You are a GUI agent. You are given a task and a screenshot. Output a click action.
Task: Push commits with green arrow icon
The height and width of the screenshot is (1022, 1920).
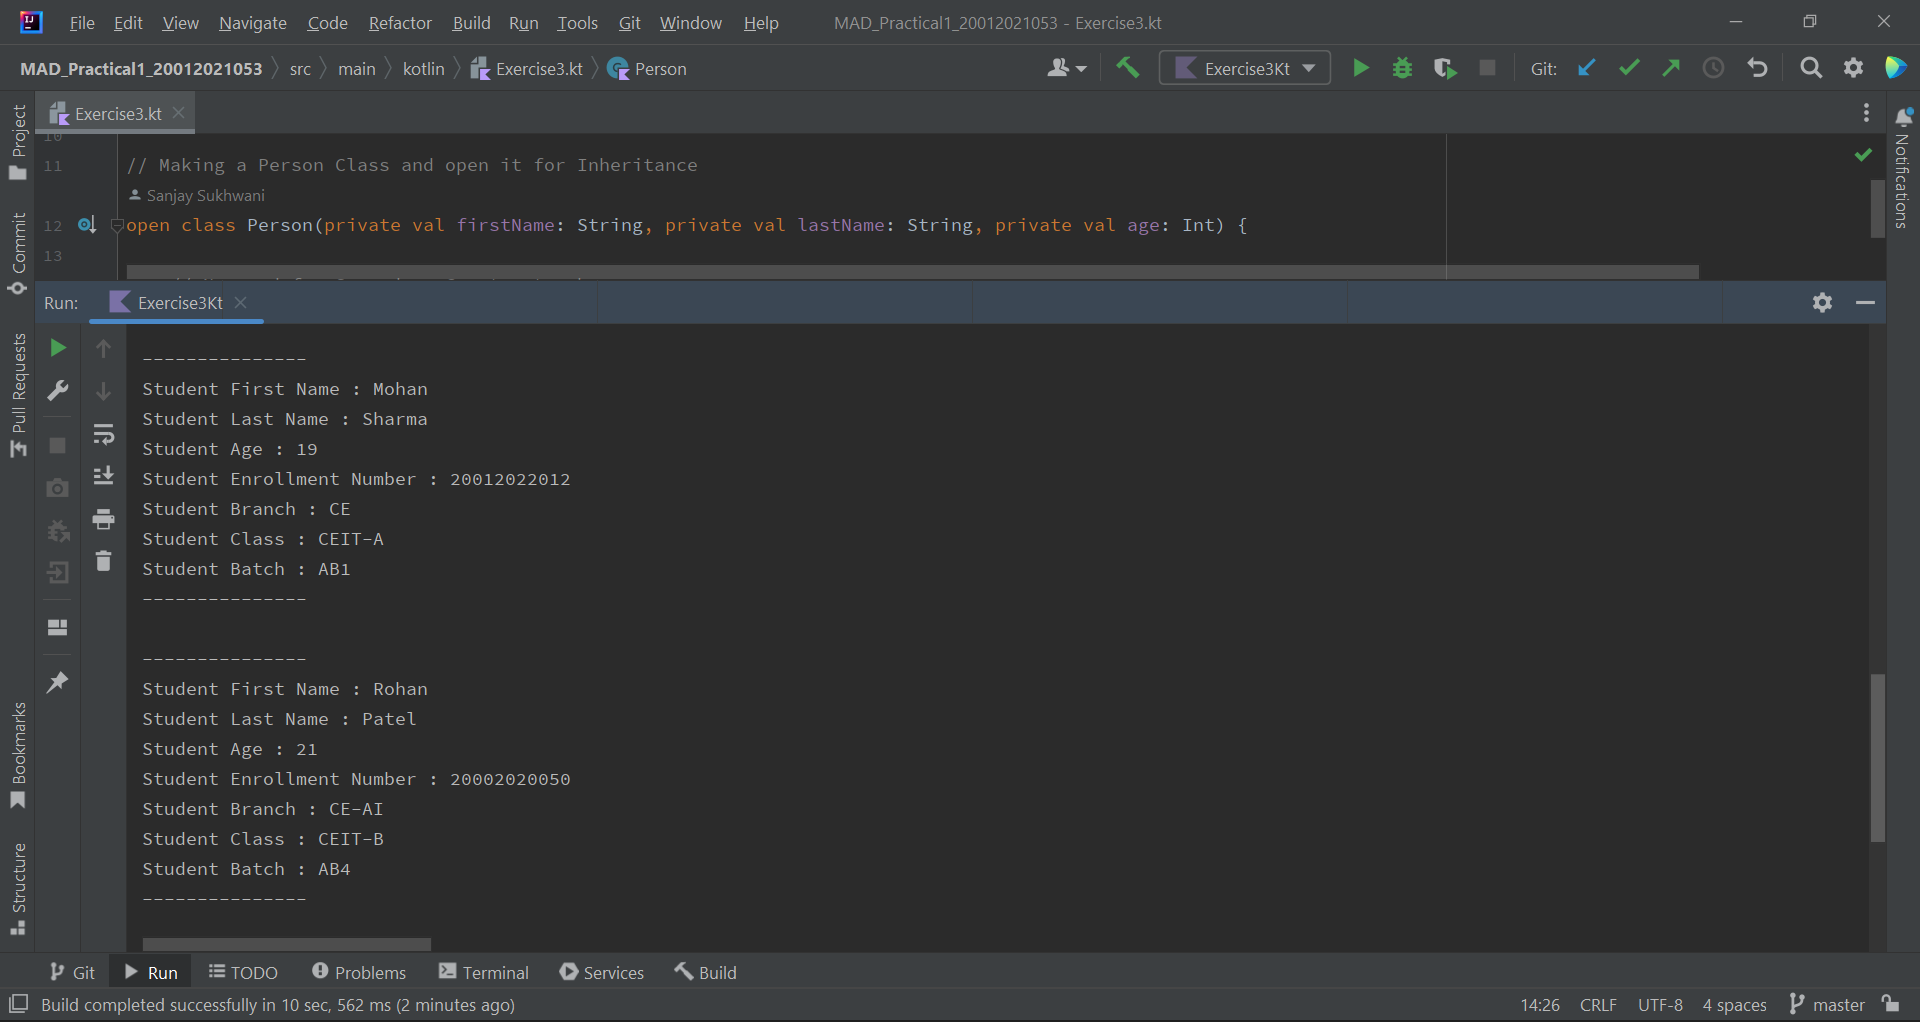[x=1670, y=67]
